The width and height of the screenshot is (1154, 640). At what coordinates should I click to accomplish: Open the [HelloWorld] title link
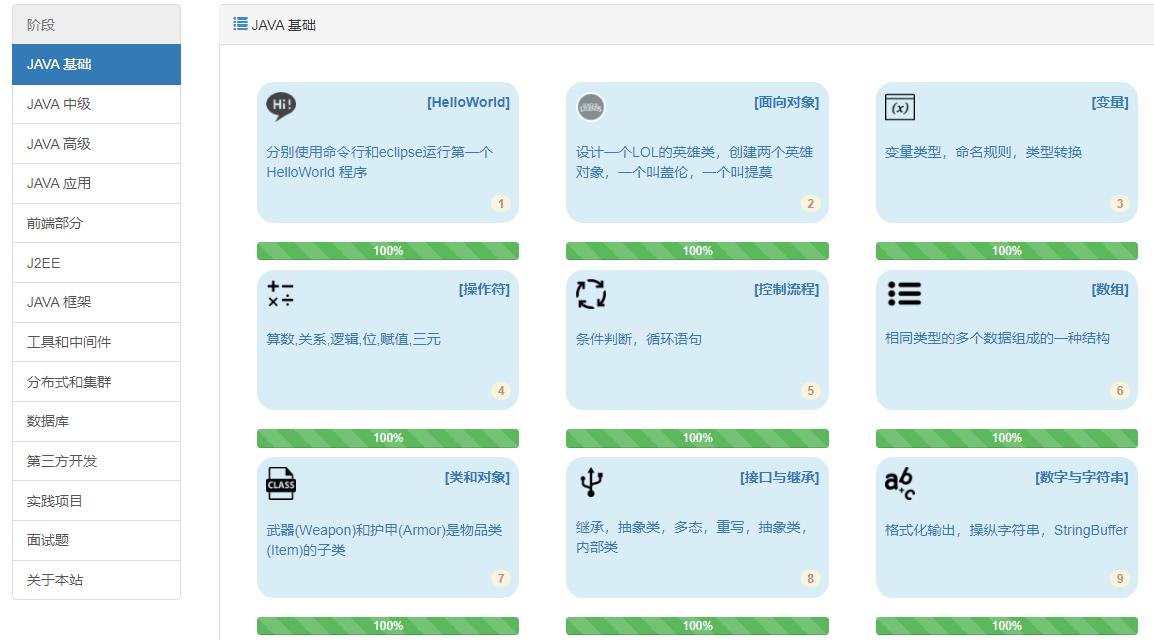click(x=468, y=102)
